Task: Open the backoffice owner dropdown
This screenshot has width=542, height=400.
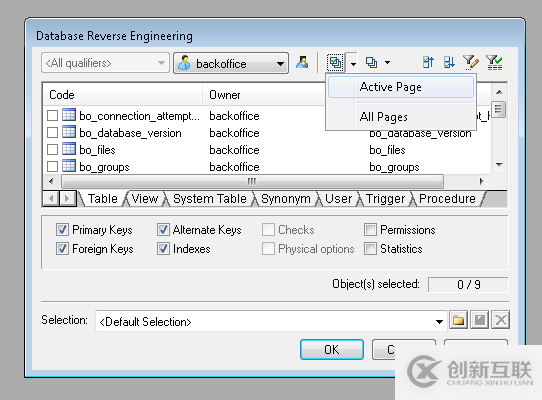Action: [231, 63]
